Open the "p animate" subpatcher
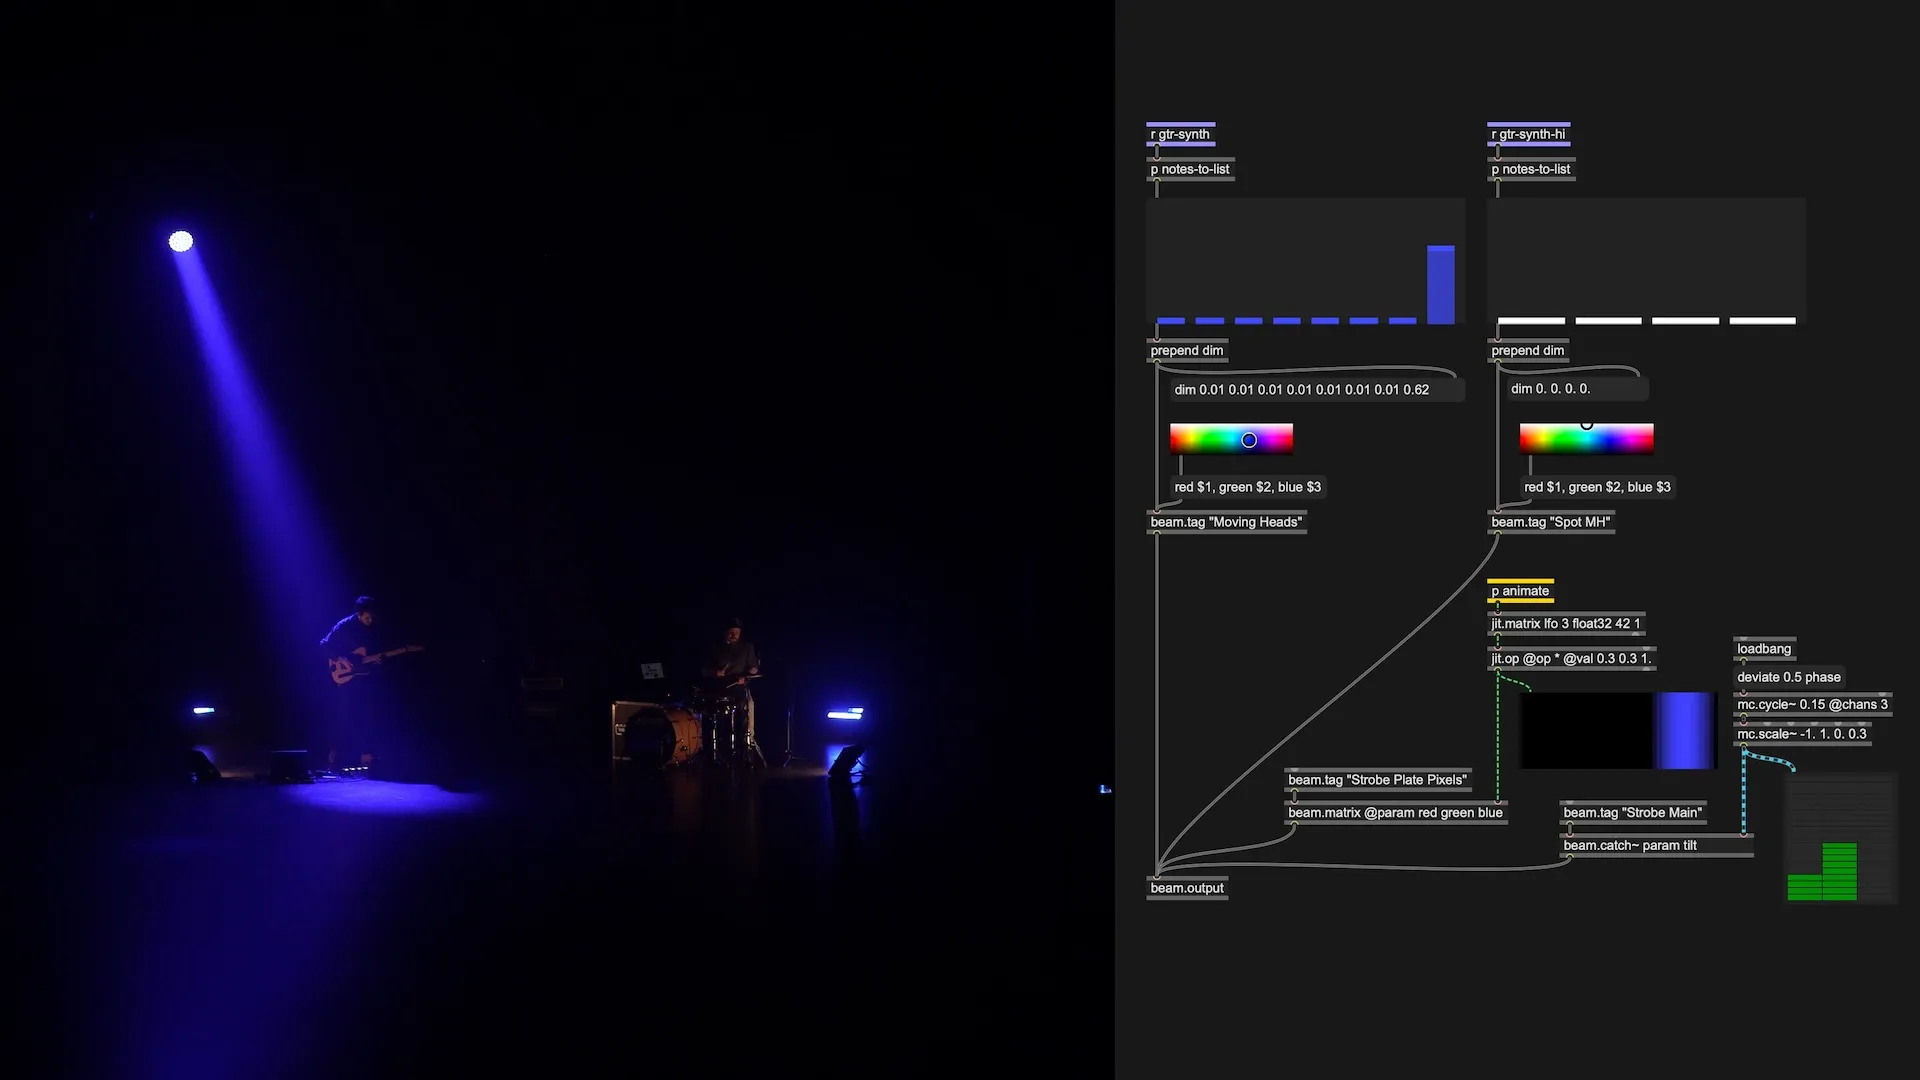1920x1080 pixels. [1519, 591]
